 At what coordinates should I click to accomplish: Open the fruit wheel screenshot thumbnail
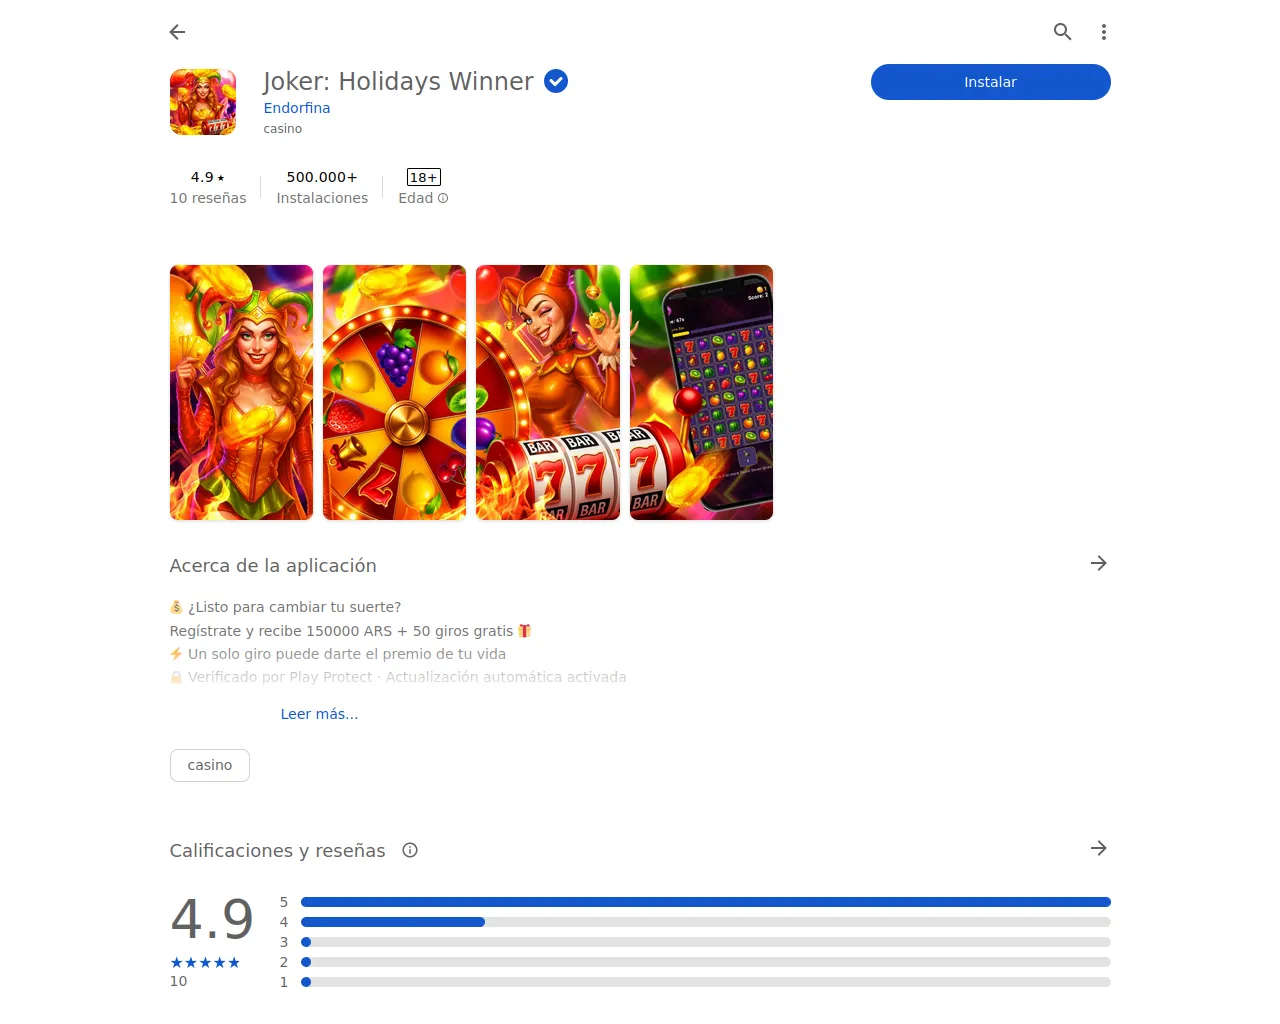(x=394, y=392)
